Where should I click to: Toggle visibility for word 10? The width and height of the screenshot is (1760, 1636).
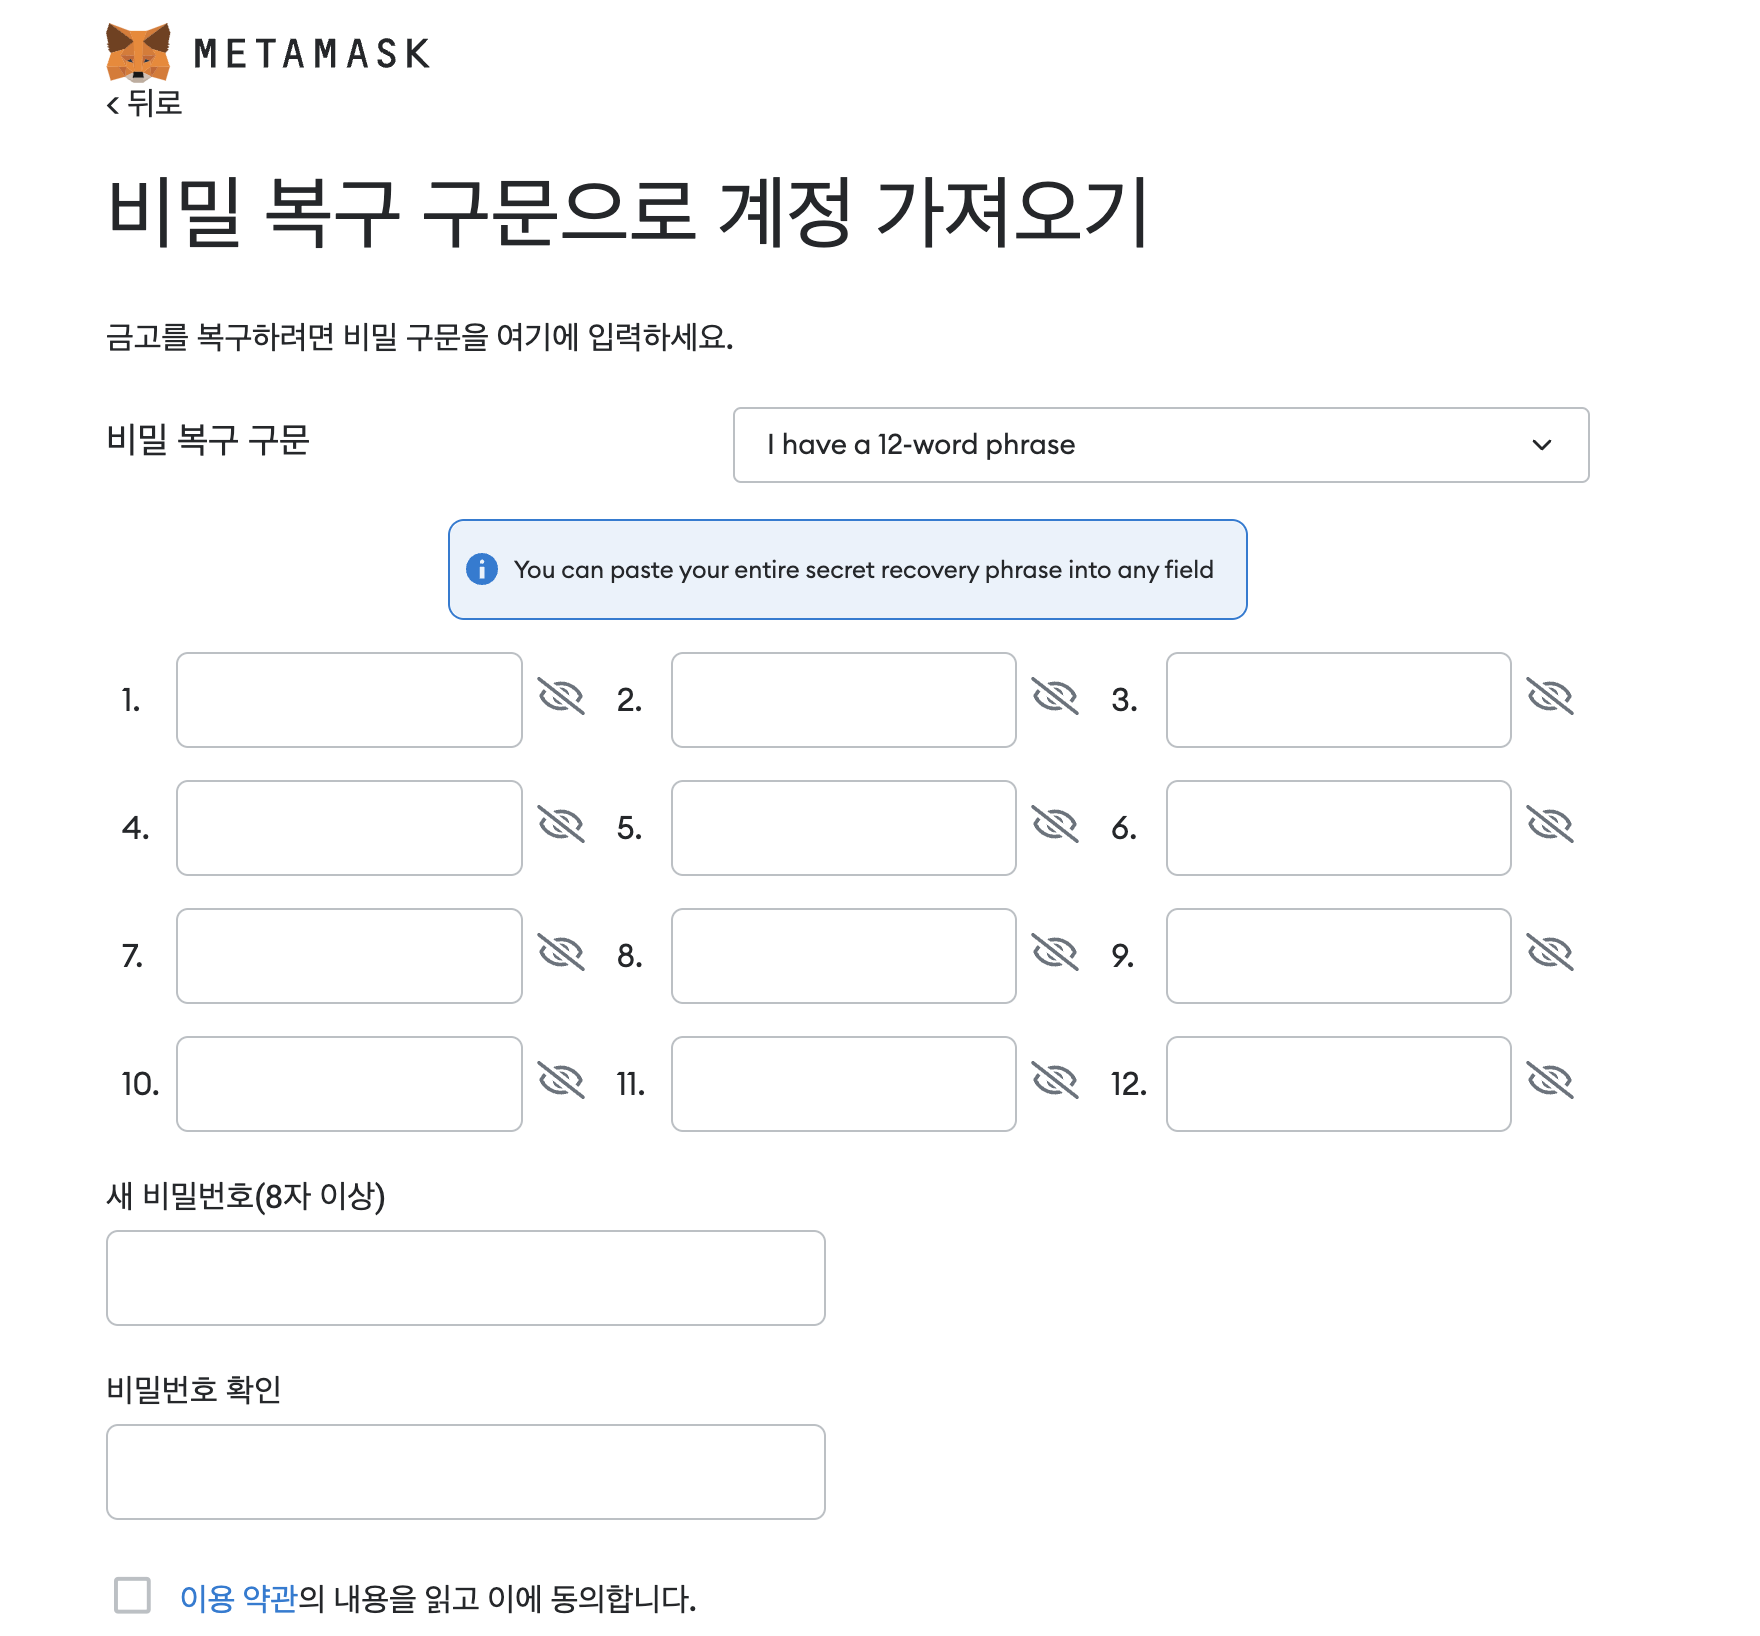click(x=561, y=1081)
